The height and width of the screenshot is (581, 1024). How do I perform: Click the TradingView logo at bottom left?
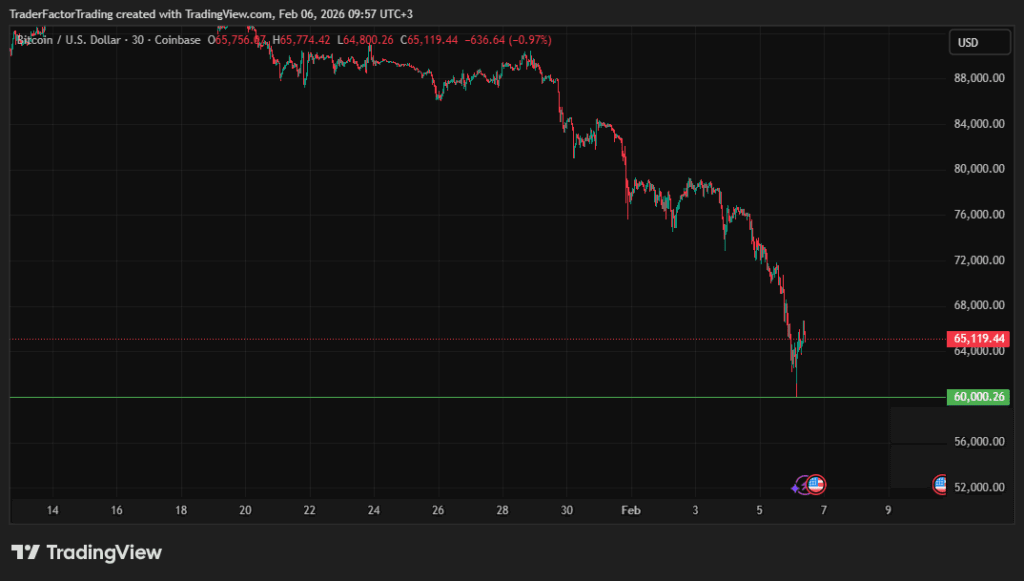pos(86,552)
